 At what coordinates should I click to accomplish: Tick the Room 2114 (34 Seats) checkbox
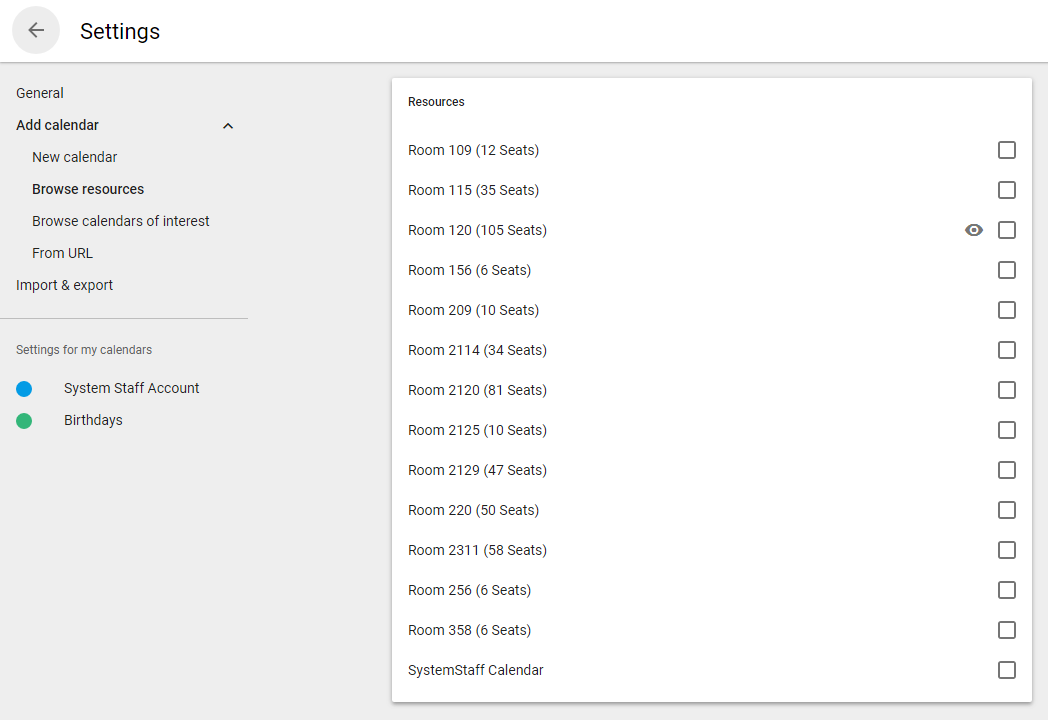[1007, 350]
